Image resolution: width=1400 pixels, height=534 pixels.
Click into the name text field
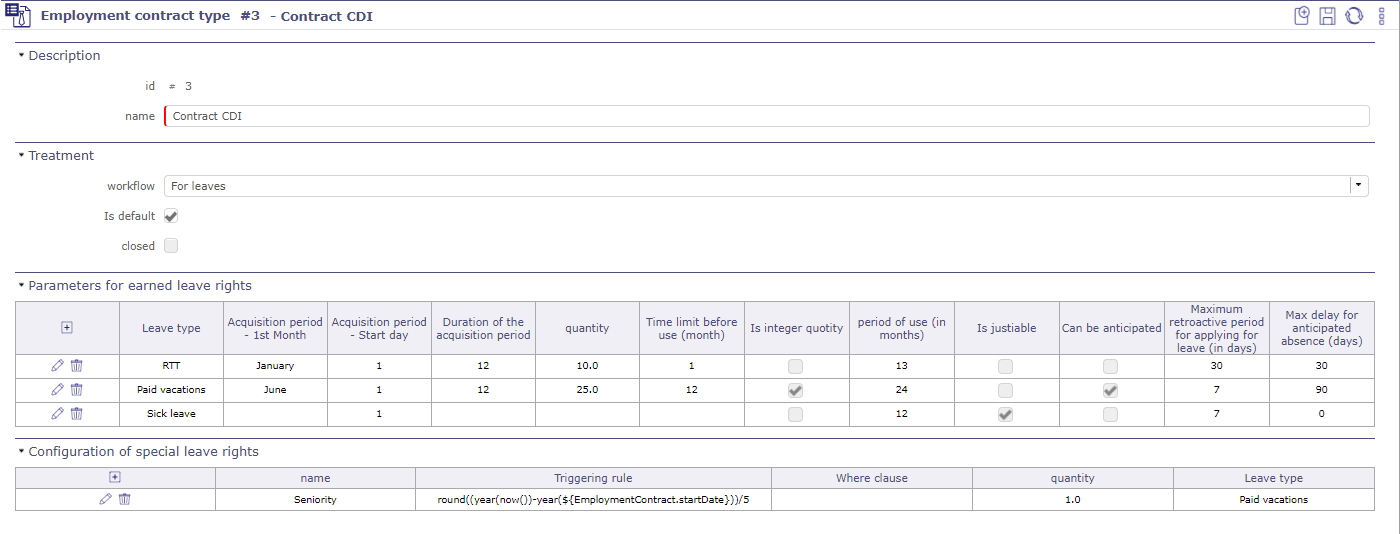click(x=766, y=116)
